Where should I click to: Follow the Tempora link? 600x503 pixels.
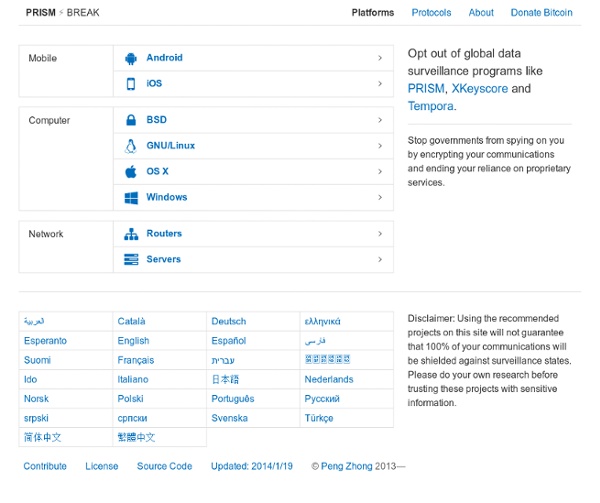coord(431,106)
